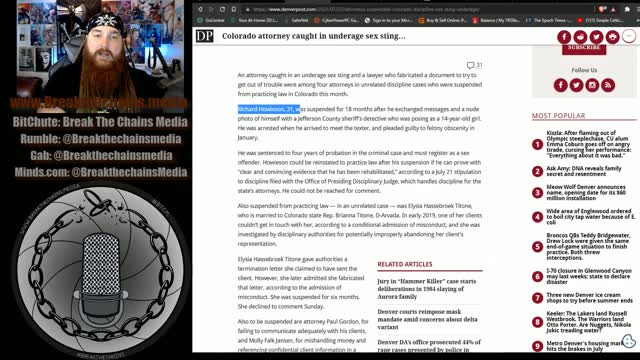The height and width of the screenshot is (360, 640).
Task: Open Three new Denver ice cream shops story
Action: 589,298
